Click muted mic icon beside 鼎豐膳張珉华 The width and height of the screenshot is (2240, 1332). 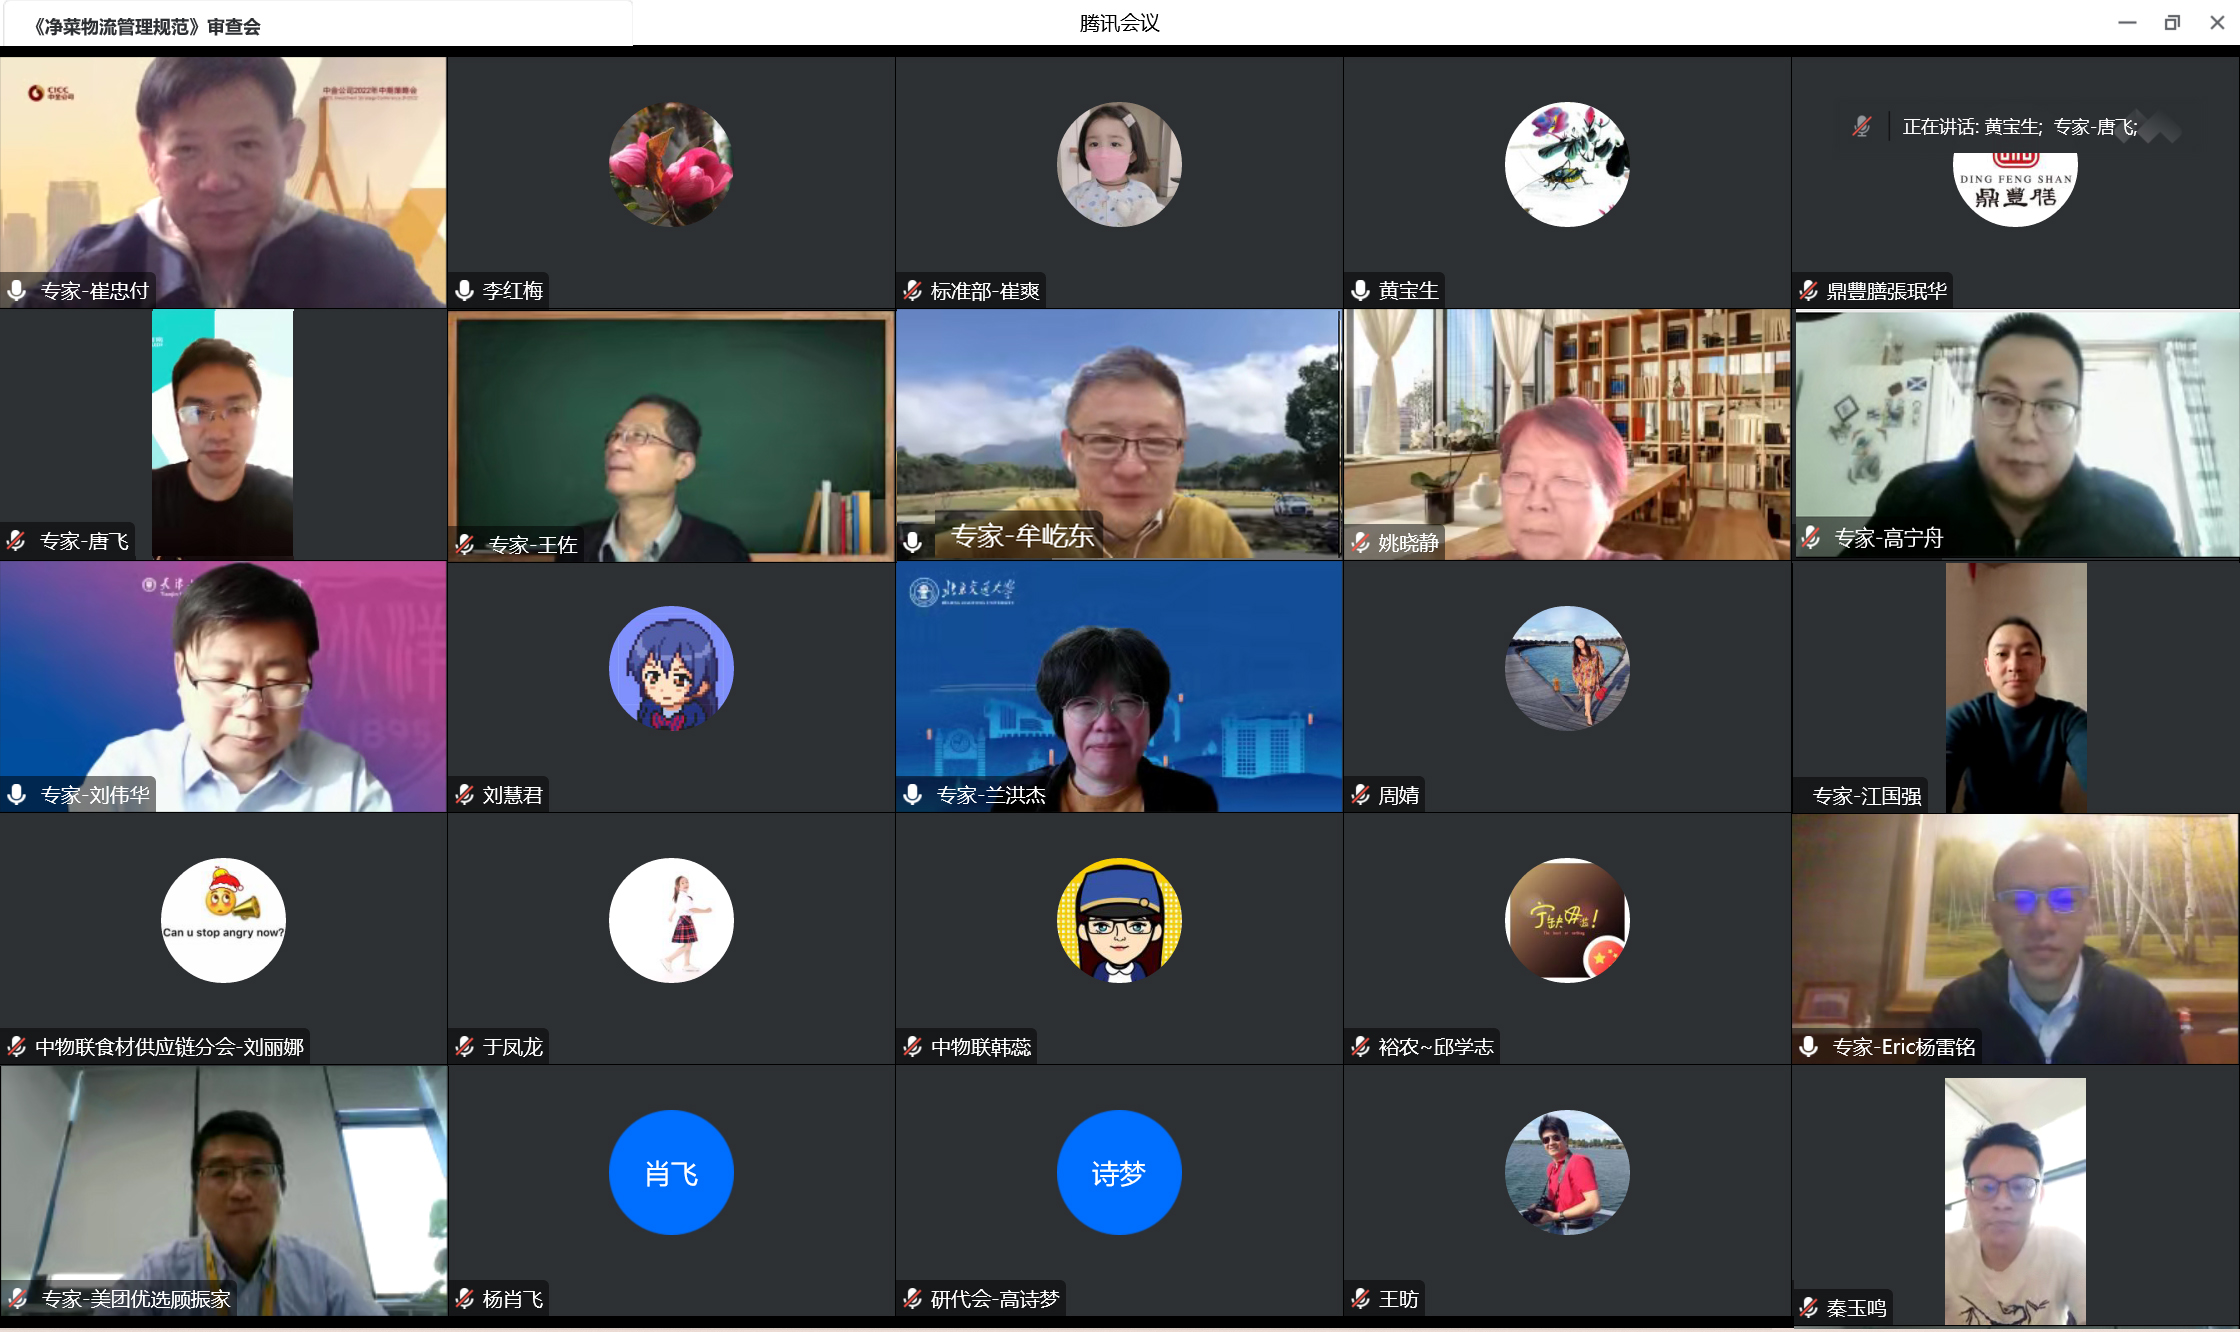pos(1808,291)
